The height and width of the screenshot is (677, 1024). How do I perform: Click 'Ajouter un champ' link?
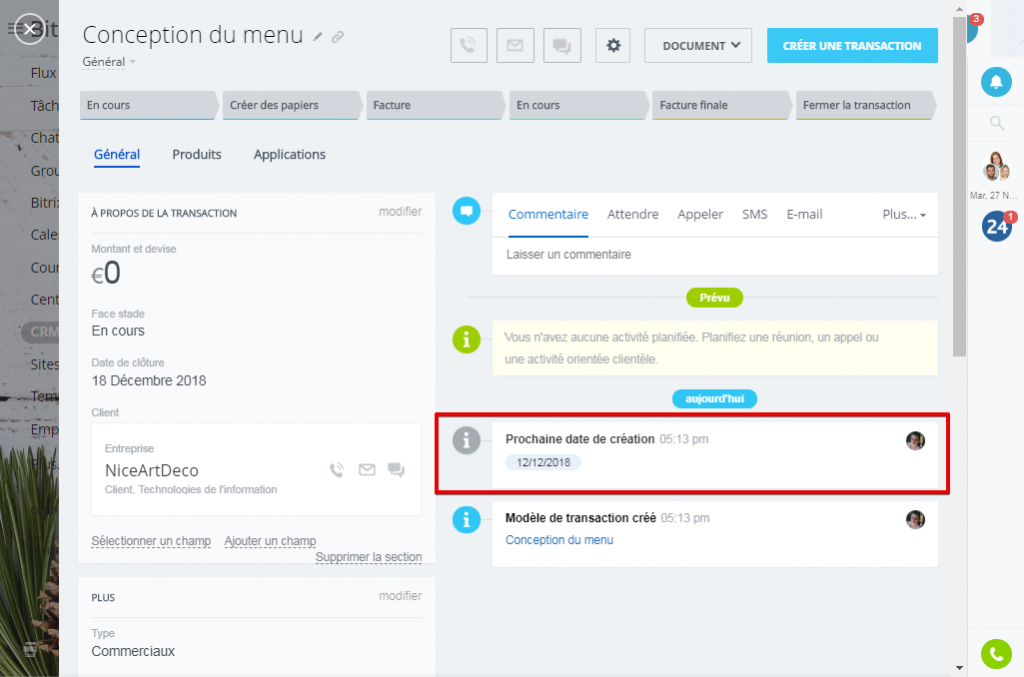click(270, 541)
